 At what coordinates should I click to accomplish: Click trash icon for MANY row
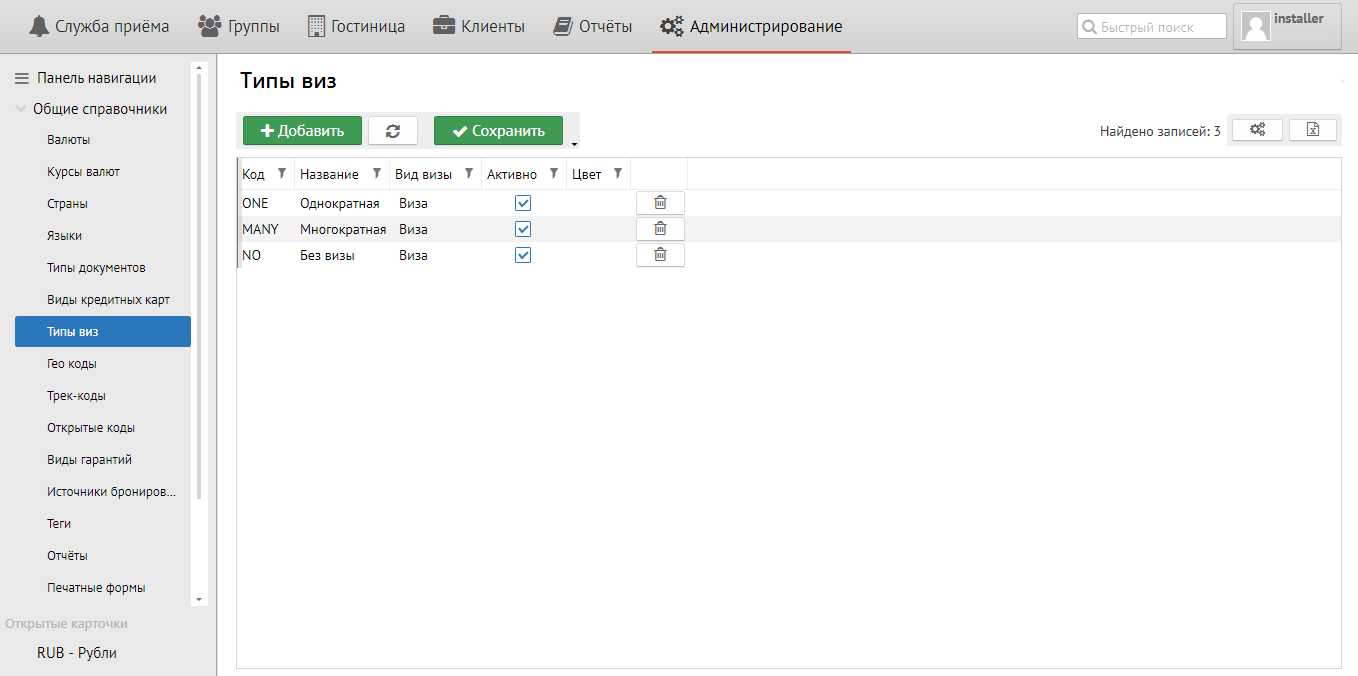point(660,229)
